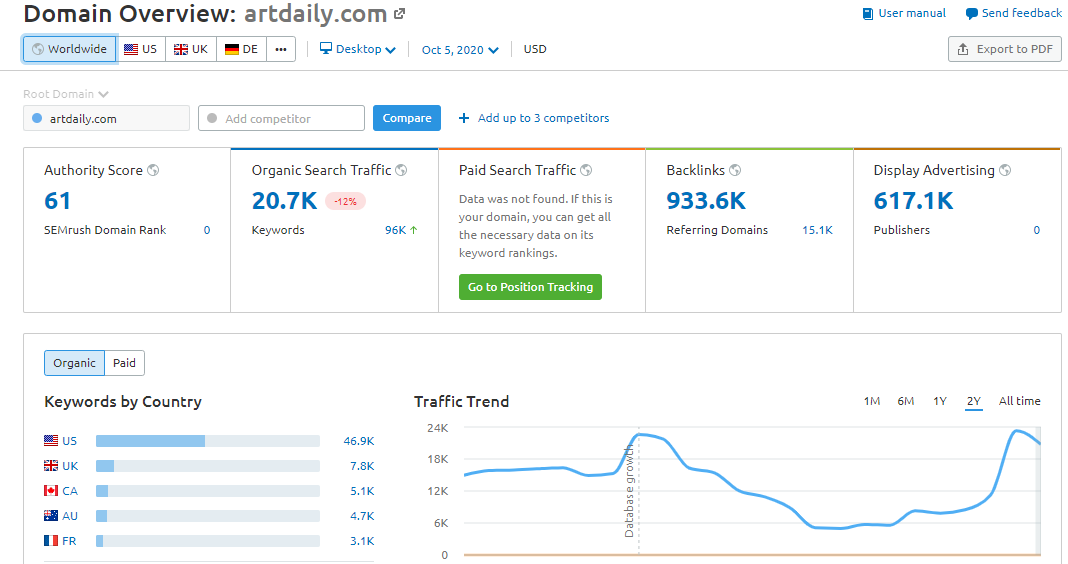Open the 617.1K display advertising value
Image resolution: width=1068 pixels, height=564 pixels.
tap(913, 201)
